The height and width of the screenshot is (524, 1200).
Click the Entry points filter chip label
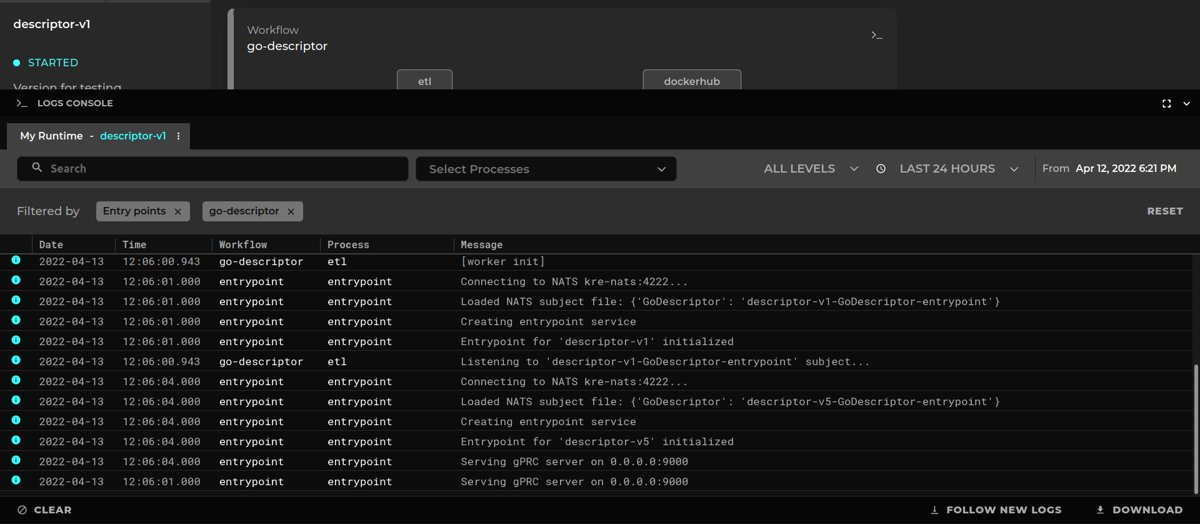(134, 212)
